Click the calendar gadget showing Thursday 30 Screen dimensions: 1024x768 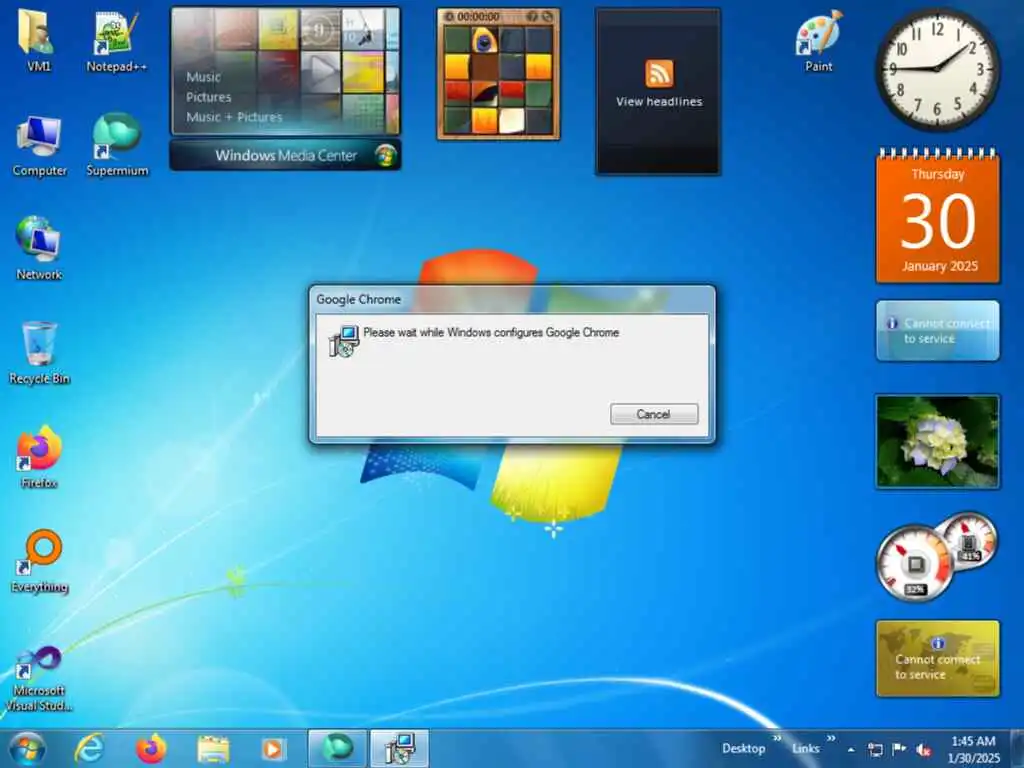pos(938,216)
